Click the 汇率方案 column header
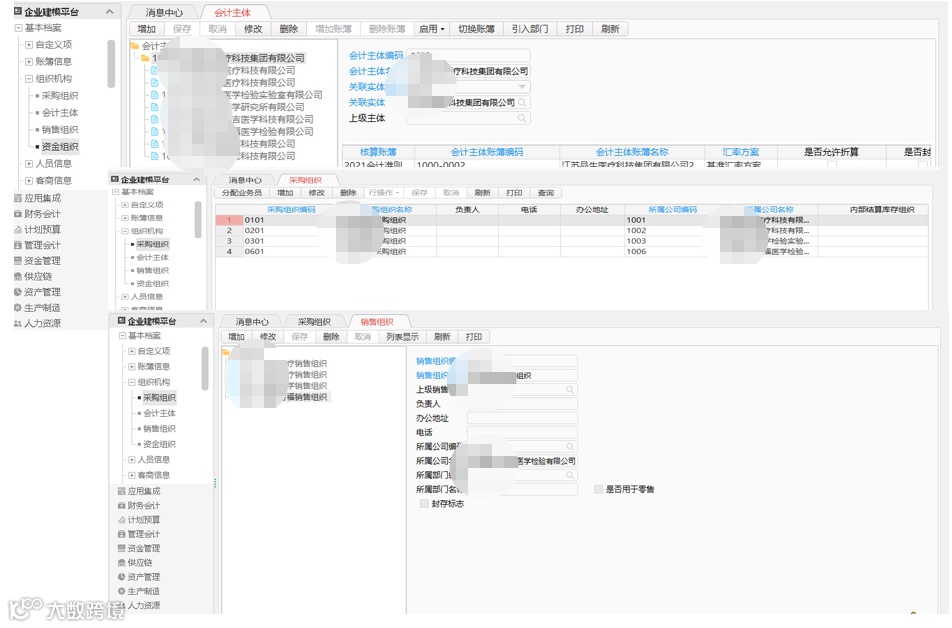Viewport: 952px width, 628px height. (x=740, y=152)
